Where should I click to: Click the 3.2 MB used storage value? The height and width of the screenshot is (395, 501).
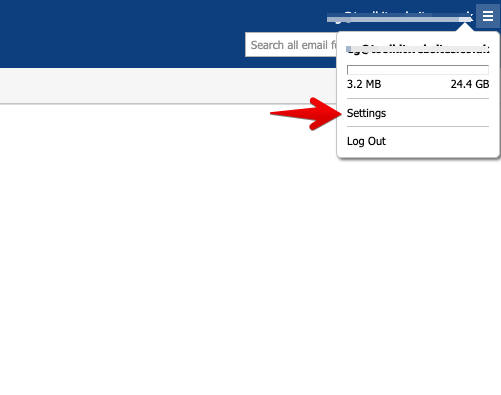pos(364,84)
